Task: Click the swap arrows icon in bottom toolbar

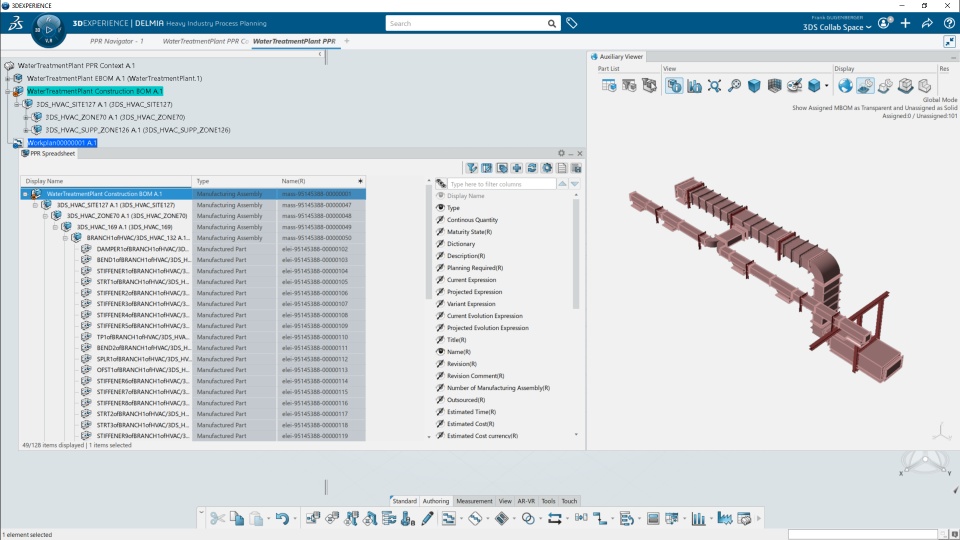Action: 555,519
